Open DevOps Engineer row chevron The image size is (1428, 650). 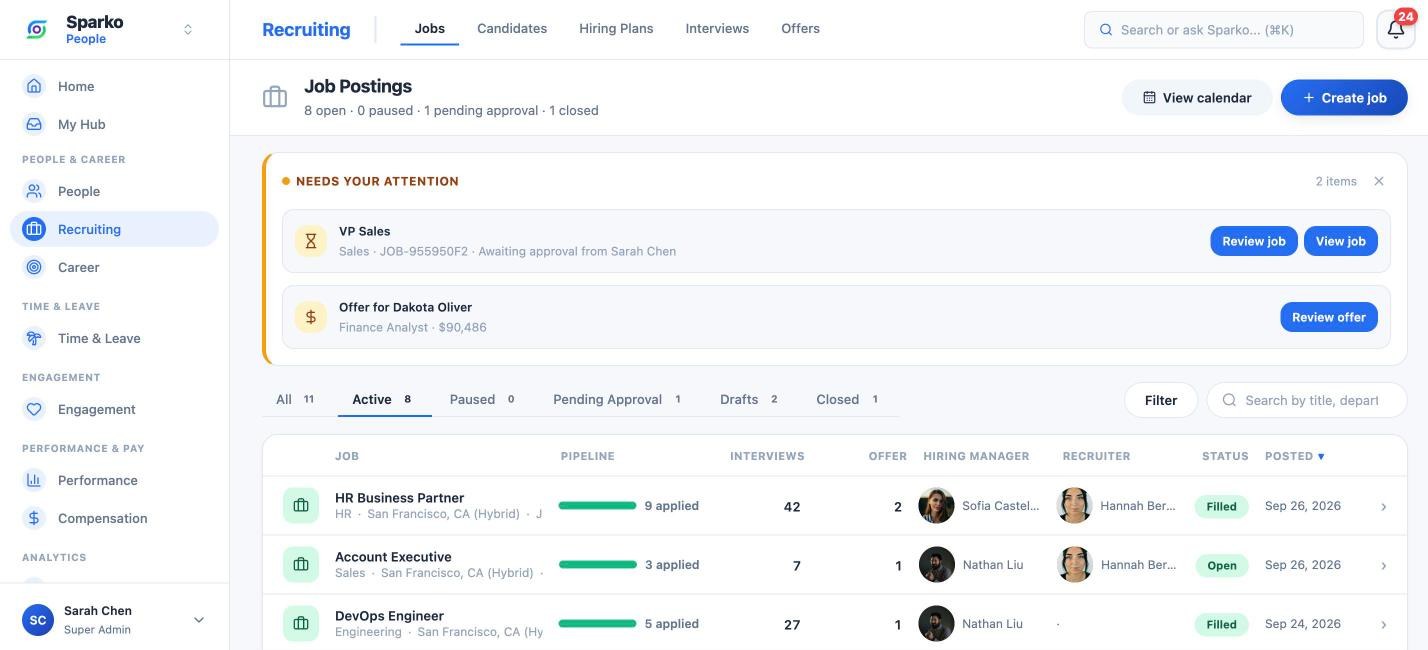[1384, 625]
